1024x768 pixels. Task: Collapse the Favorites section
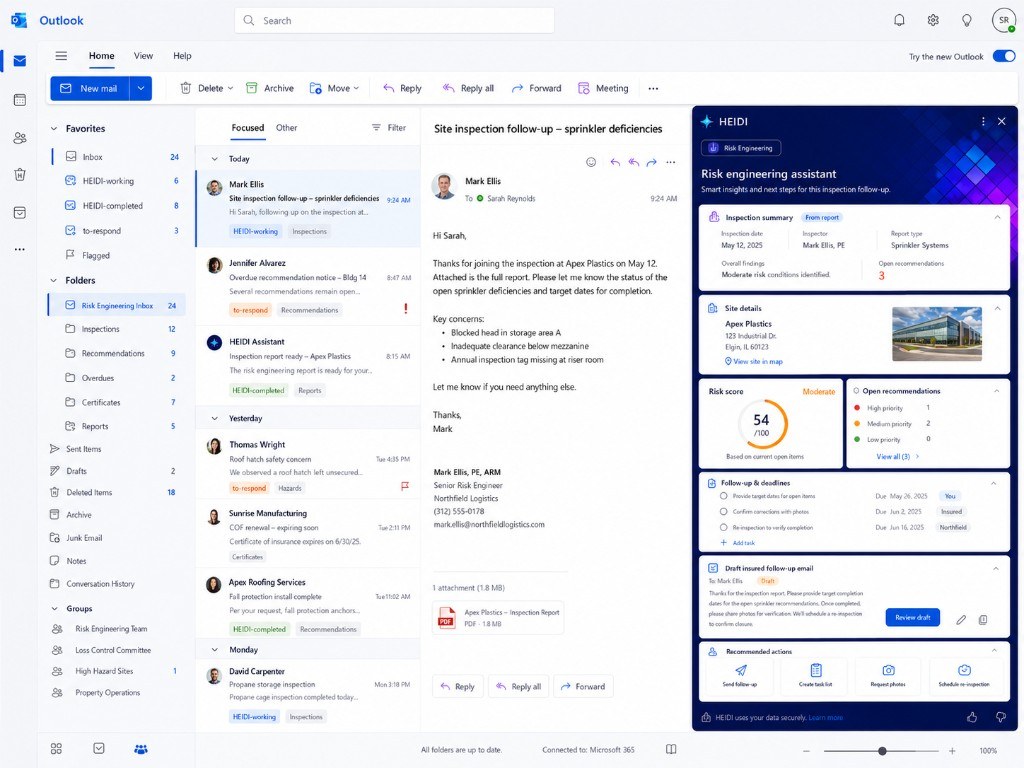pyautogui.click(x=54, y=129)
